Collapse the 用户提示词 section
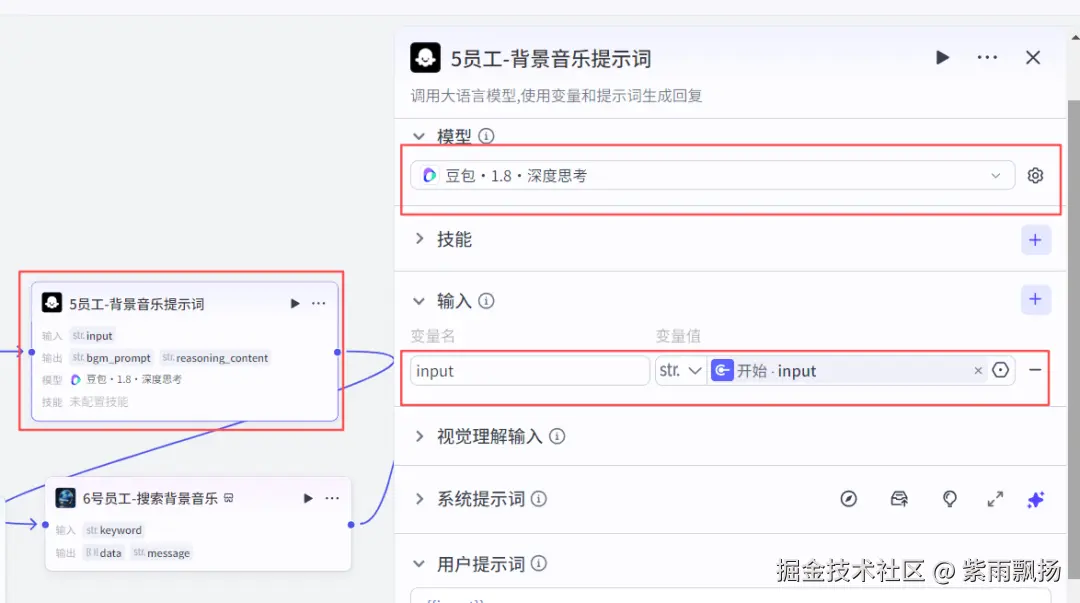 click(x=419, y=564)
